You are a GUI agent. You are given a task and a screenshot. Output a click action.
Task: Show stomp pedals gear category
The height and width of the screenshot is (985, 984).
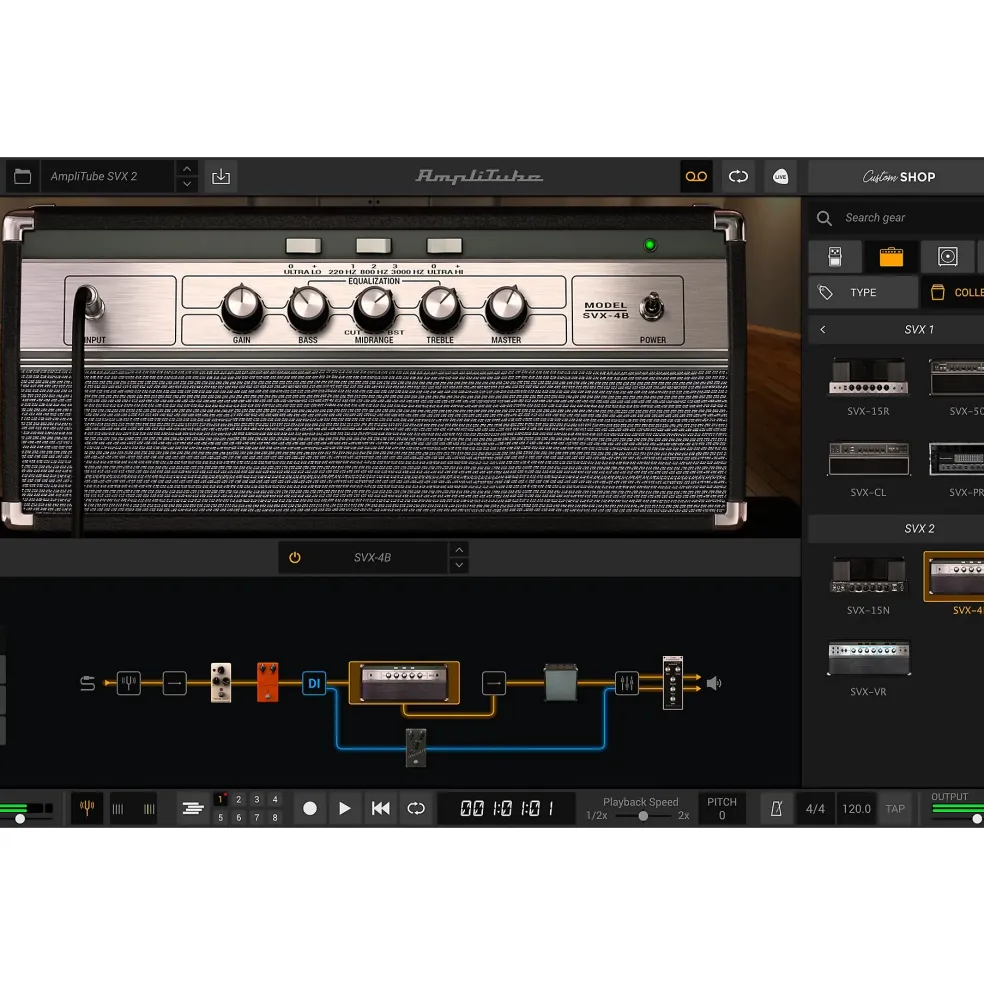click(x=835, y=256)
